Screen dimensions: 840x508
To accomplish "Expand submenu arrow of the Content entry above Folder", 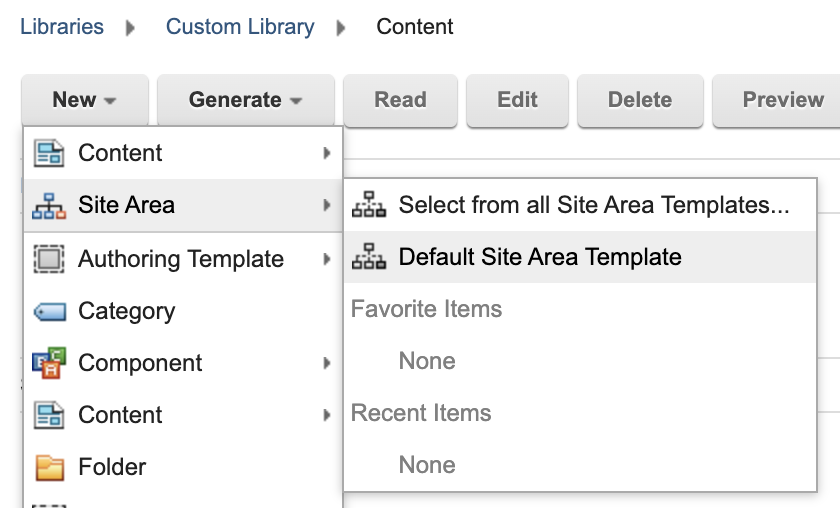I will click(327, 415).
